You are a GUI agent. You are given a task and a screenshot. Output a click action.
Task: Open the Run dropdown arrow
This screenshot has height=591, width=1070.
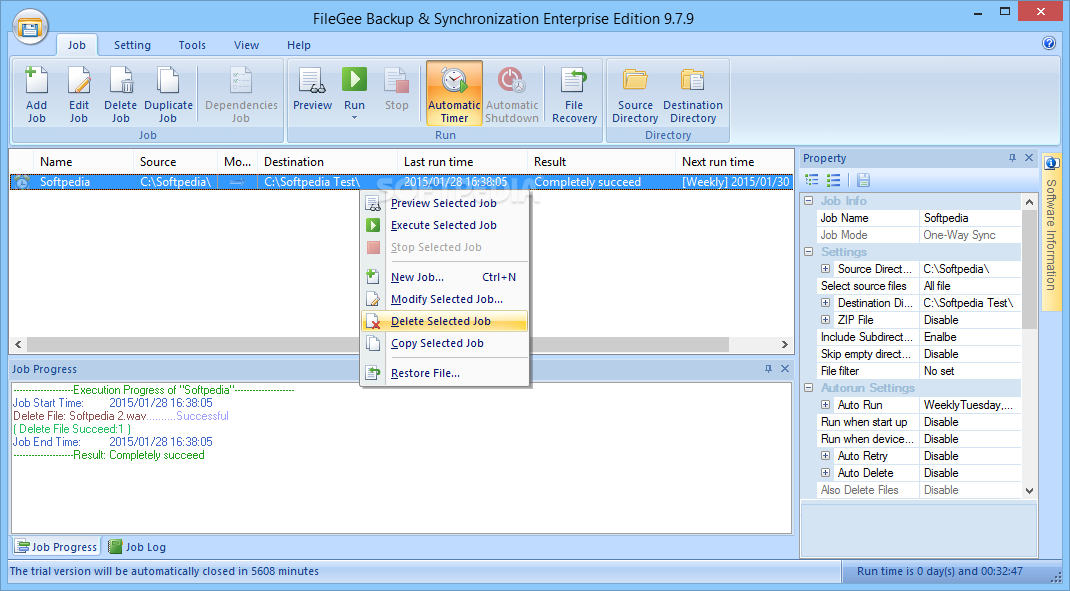(x=354, y=119)
